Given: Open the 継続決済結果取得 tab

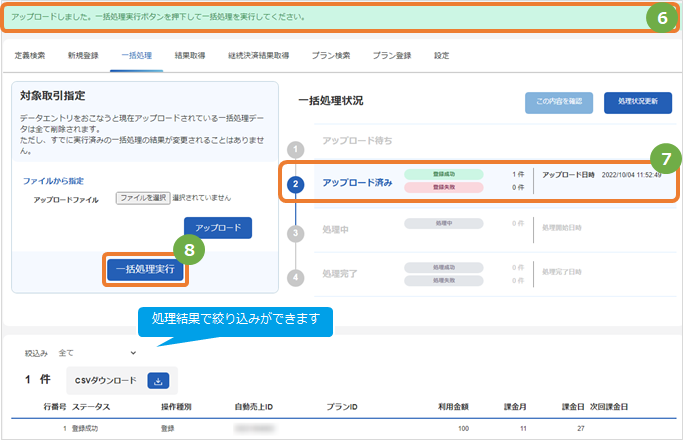Looking at the screenshot, I should [x=259, y=56].
